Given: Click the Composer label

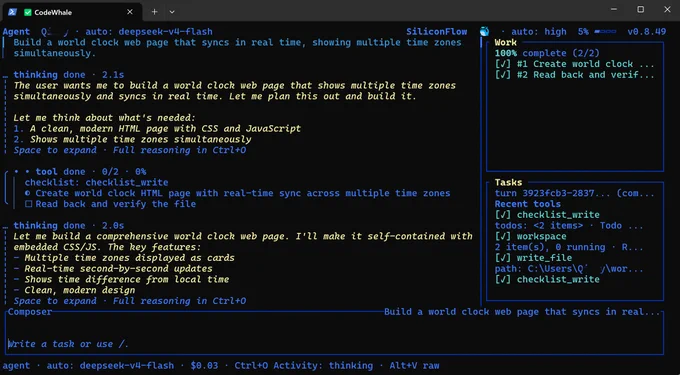Looking at the screenshot, I should click(x=30, y=312).
